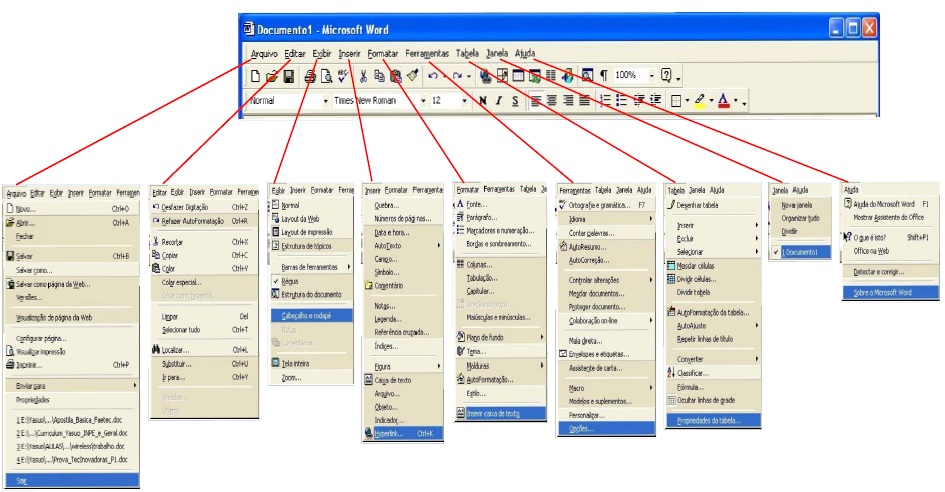The image size is (945, 492).
Task: Center text with the alignment icon
Action: pyautogui.click(x=552, y=101)
